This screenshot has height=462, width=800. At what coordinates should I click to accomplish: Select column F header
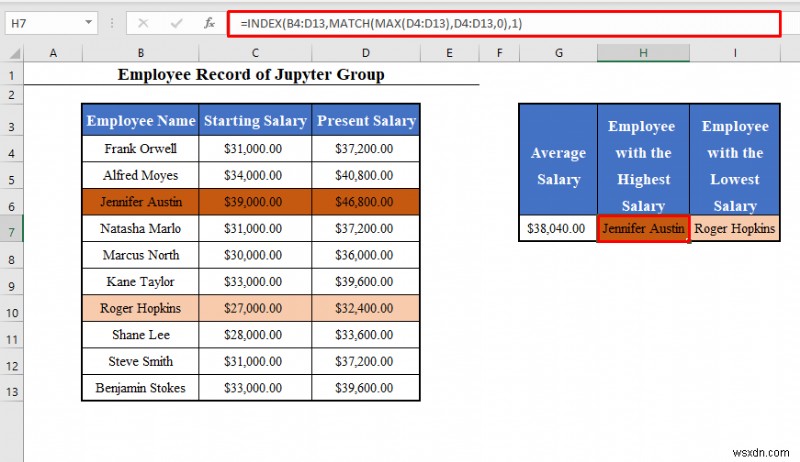click(x=499, y=53)
